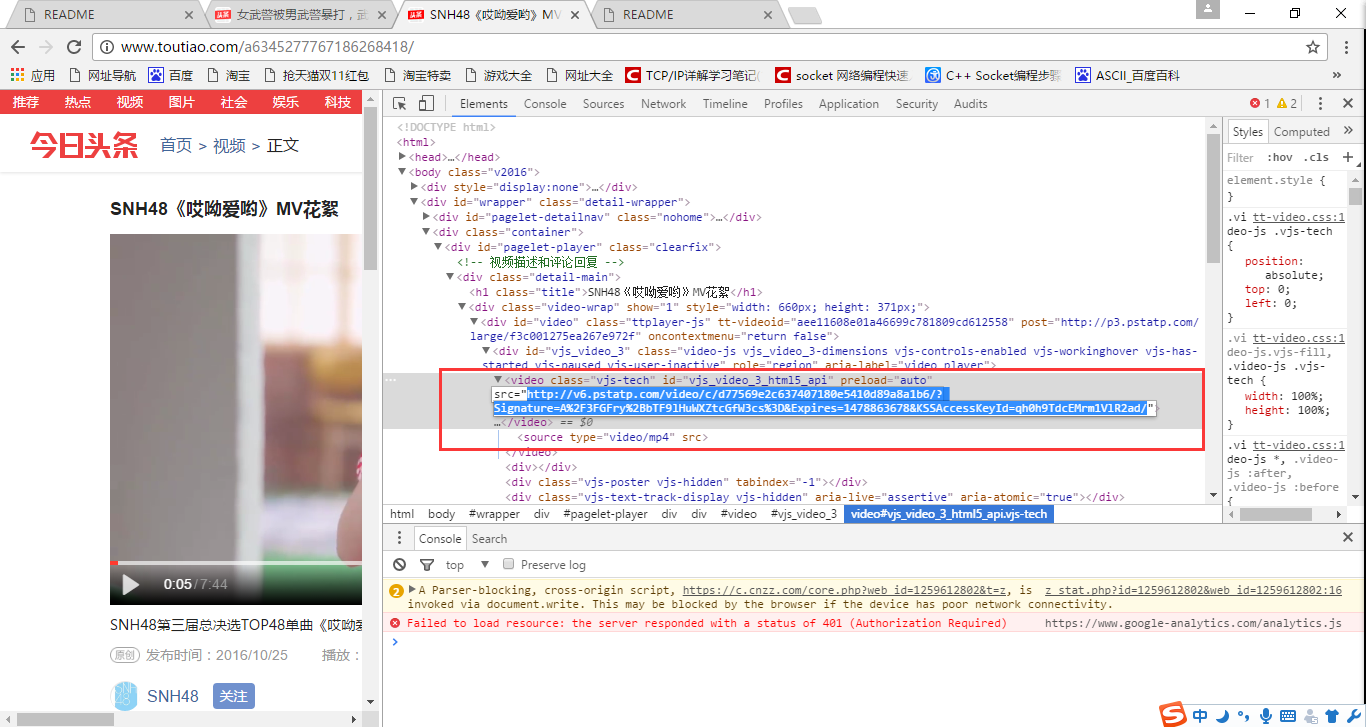This screenshot has width=1366, height=727.
Task: Toggle the device toolbar icon
Action: 426,104
